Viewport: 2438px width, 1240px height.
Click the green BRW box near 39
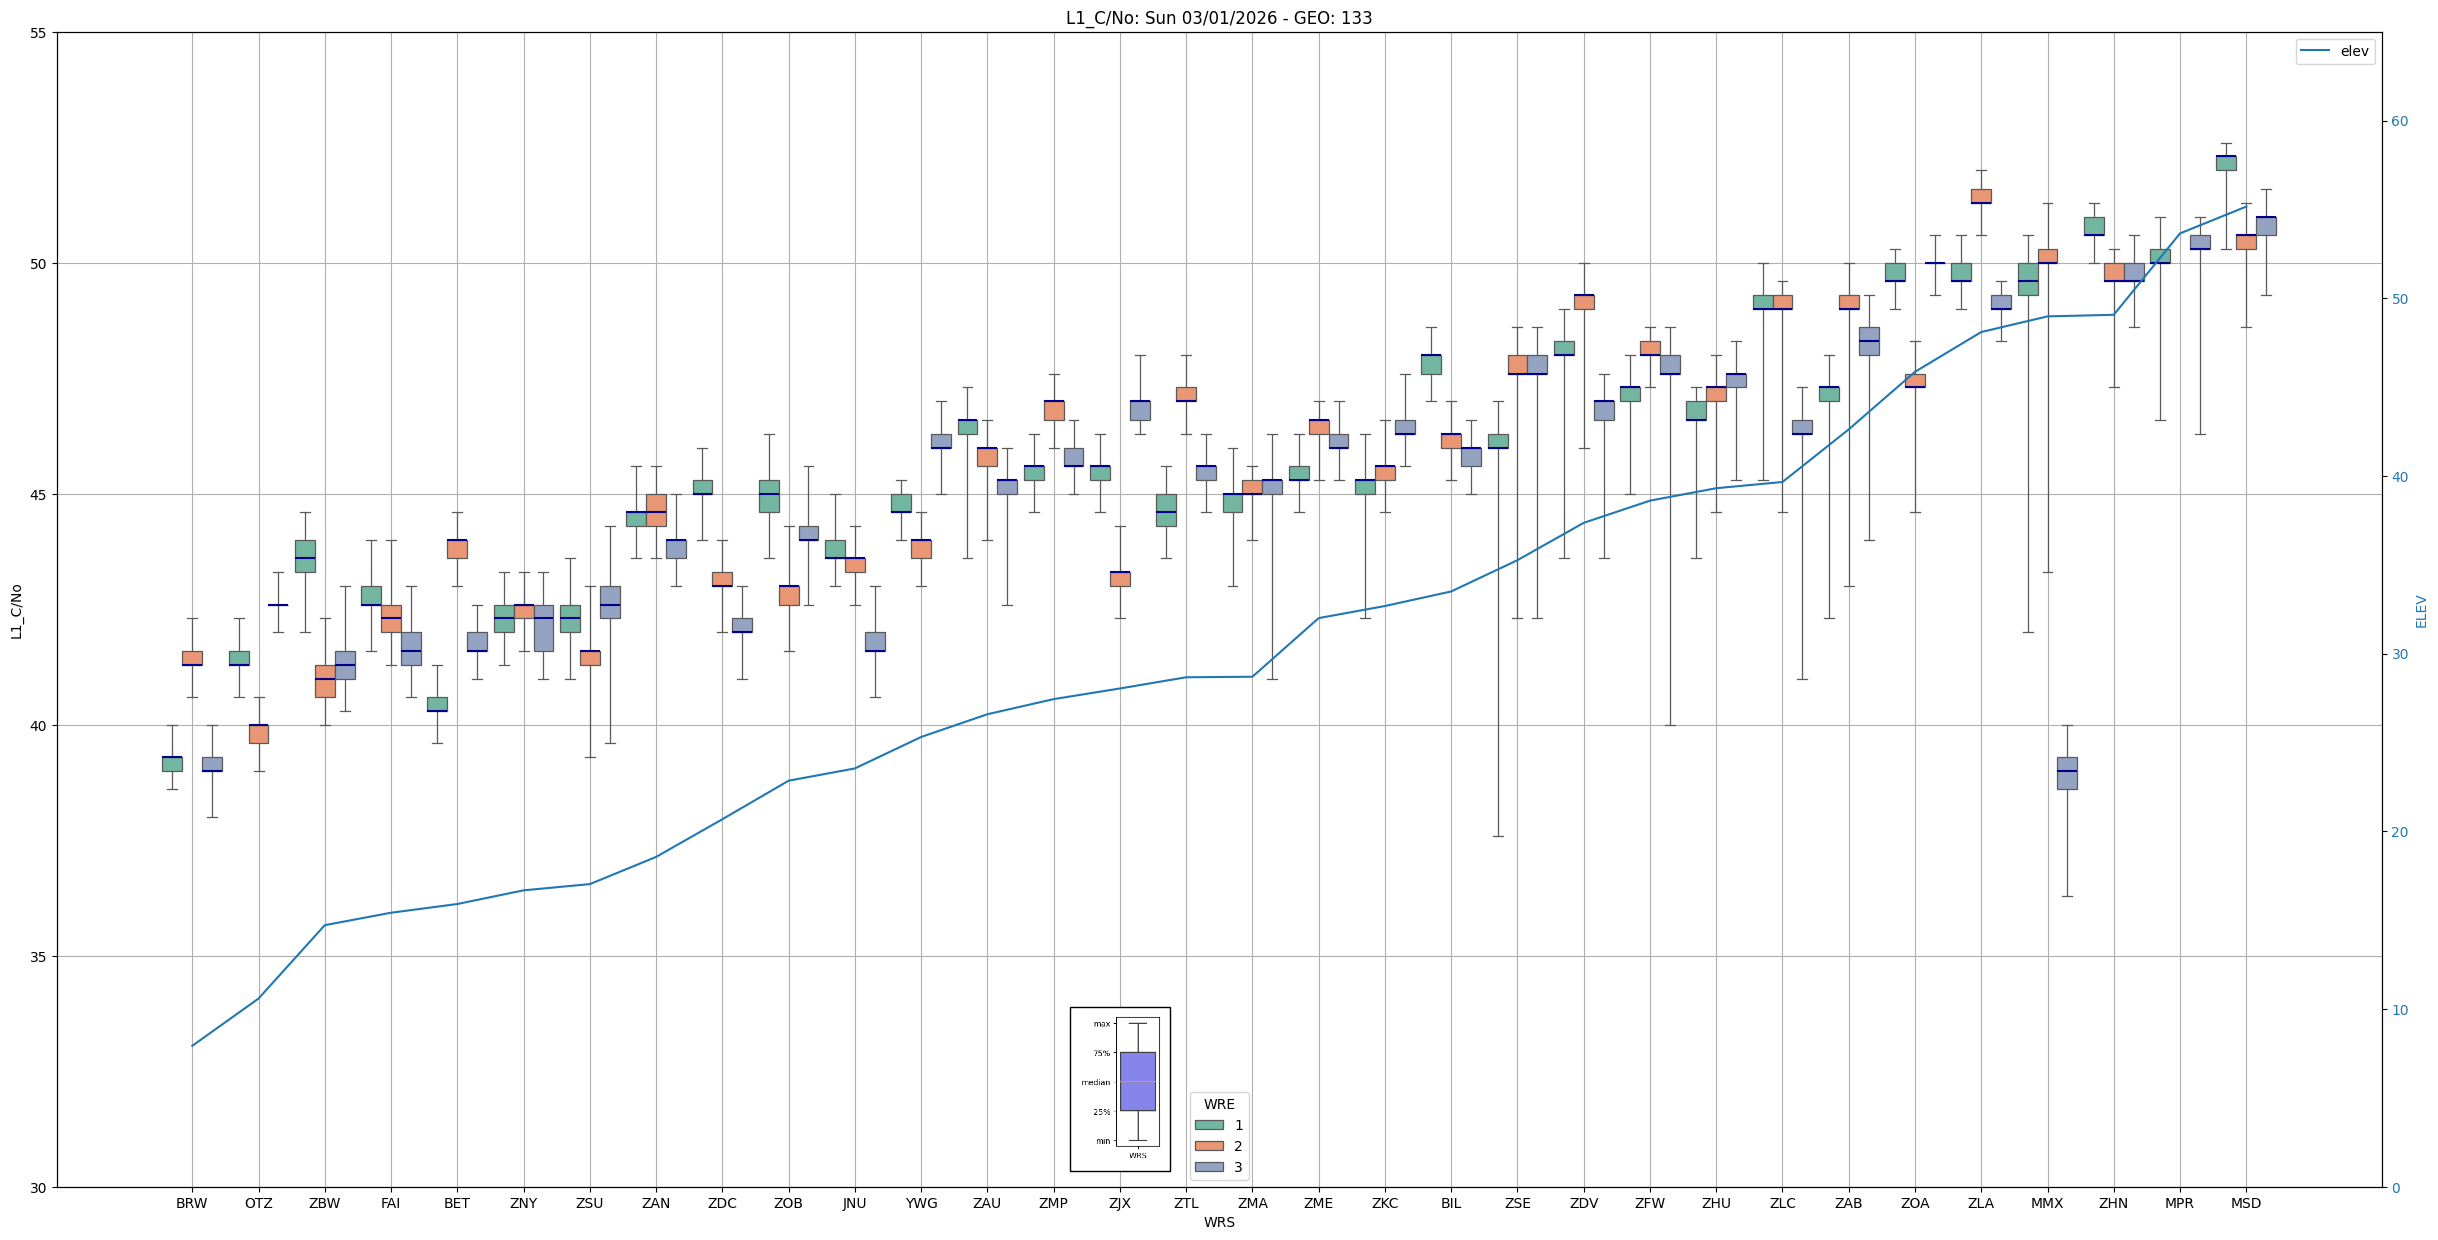pyautogui.click(x=172, y=764)
